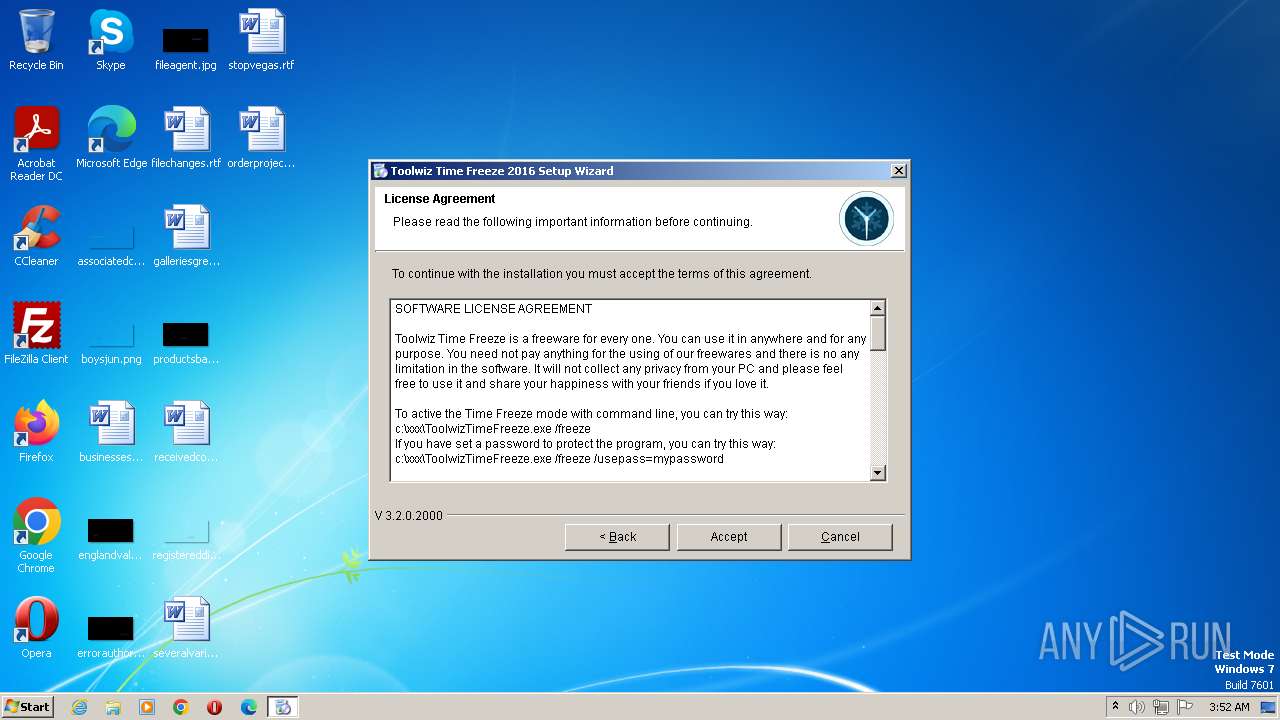Go Back in the setup wizard

coord(617,537)
